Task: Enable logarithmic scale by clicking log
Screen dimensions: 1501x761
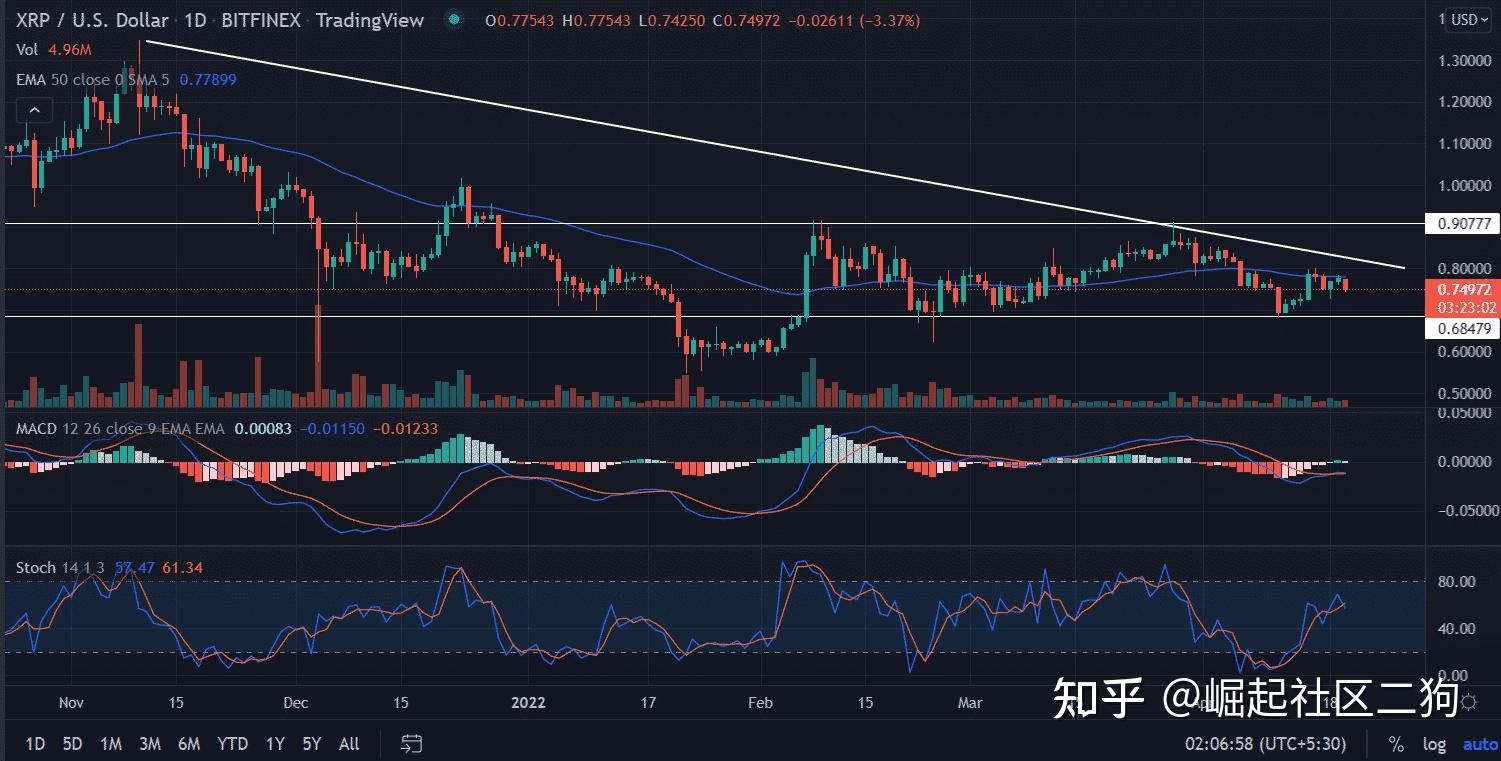Action: pyautogui.click(x=1434, y=744)
